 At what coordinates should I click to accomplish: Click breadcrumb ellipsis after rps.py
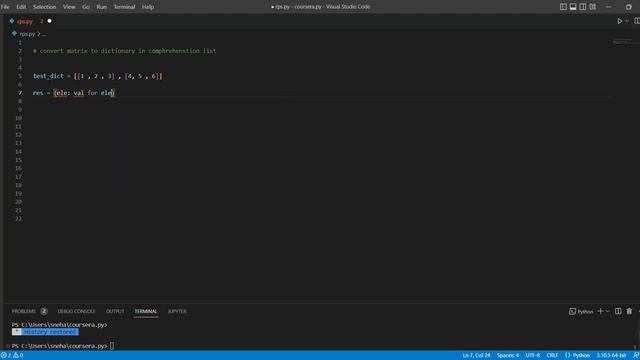click(44, 34)
